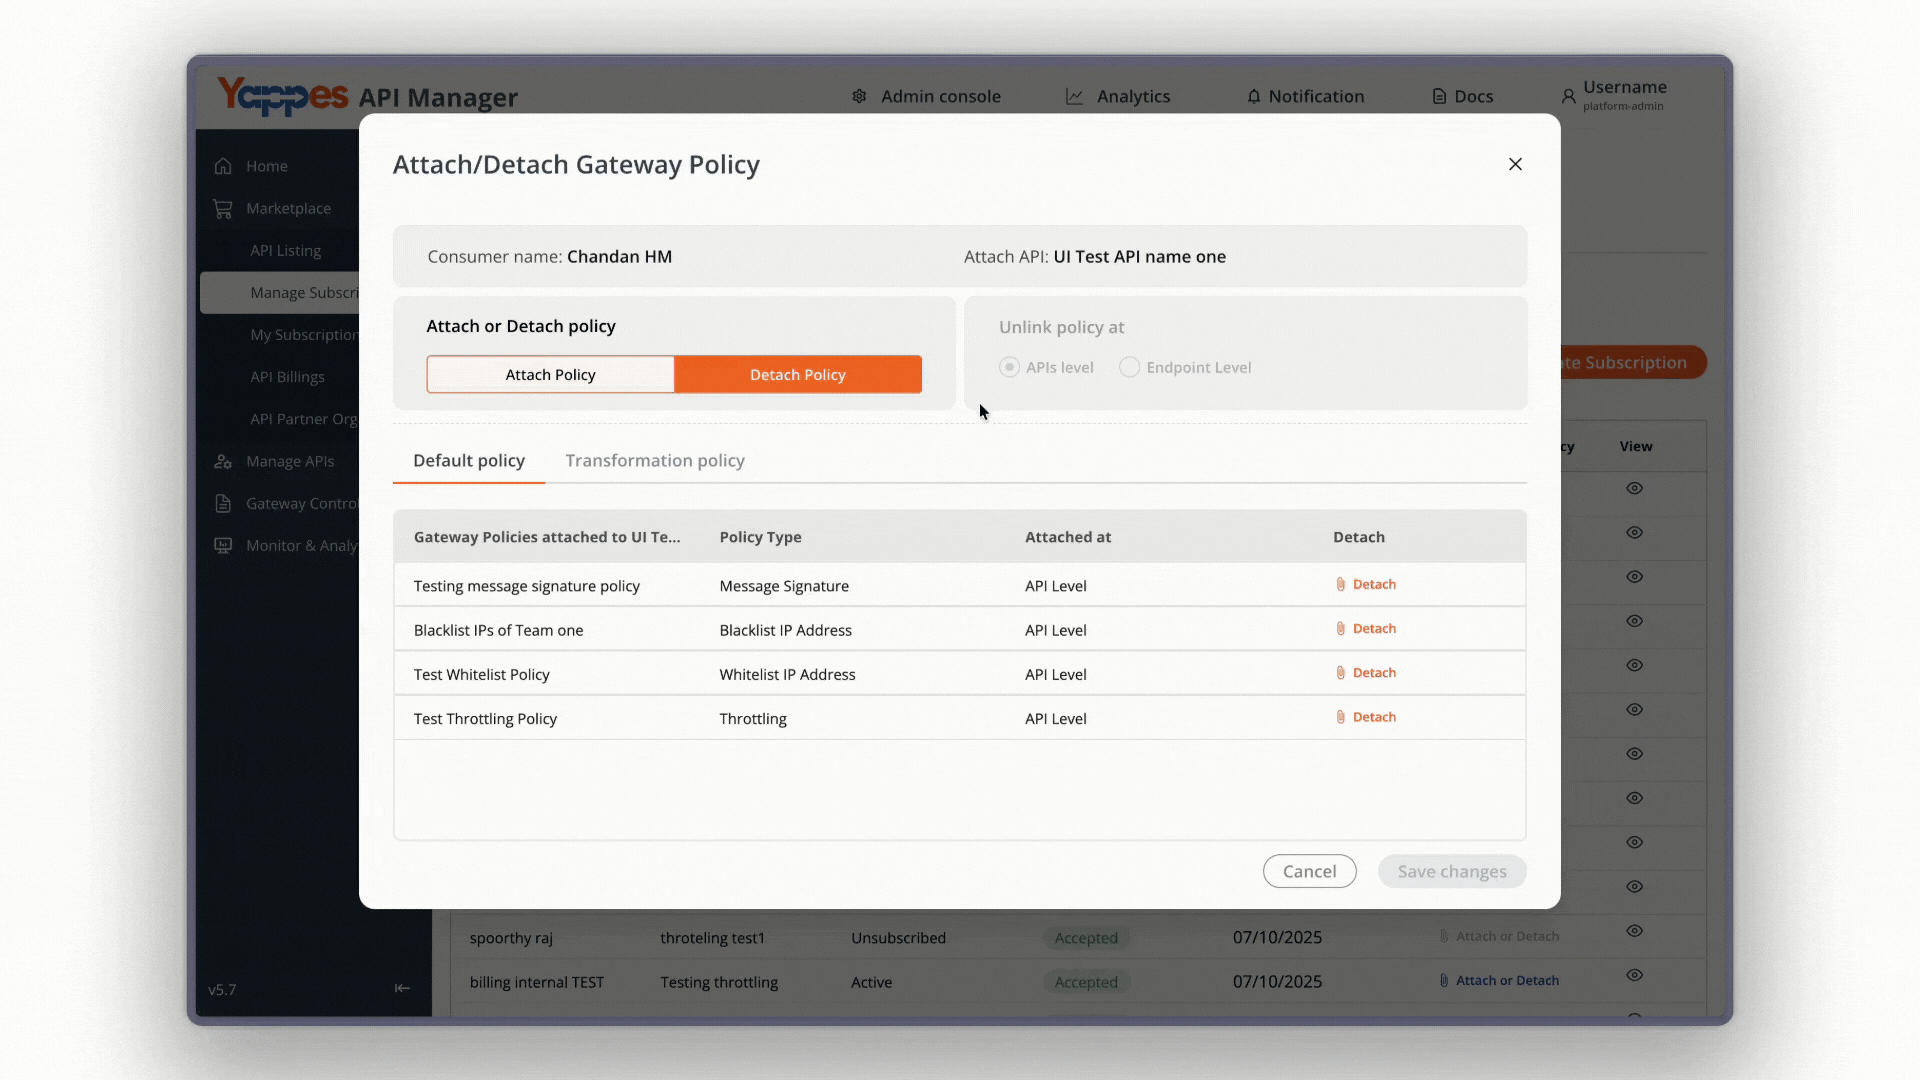Open the Admin console gear icon
Image resolution: width=1920 pixels, height=1080 pixels.
pos(859,96)
